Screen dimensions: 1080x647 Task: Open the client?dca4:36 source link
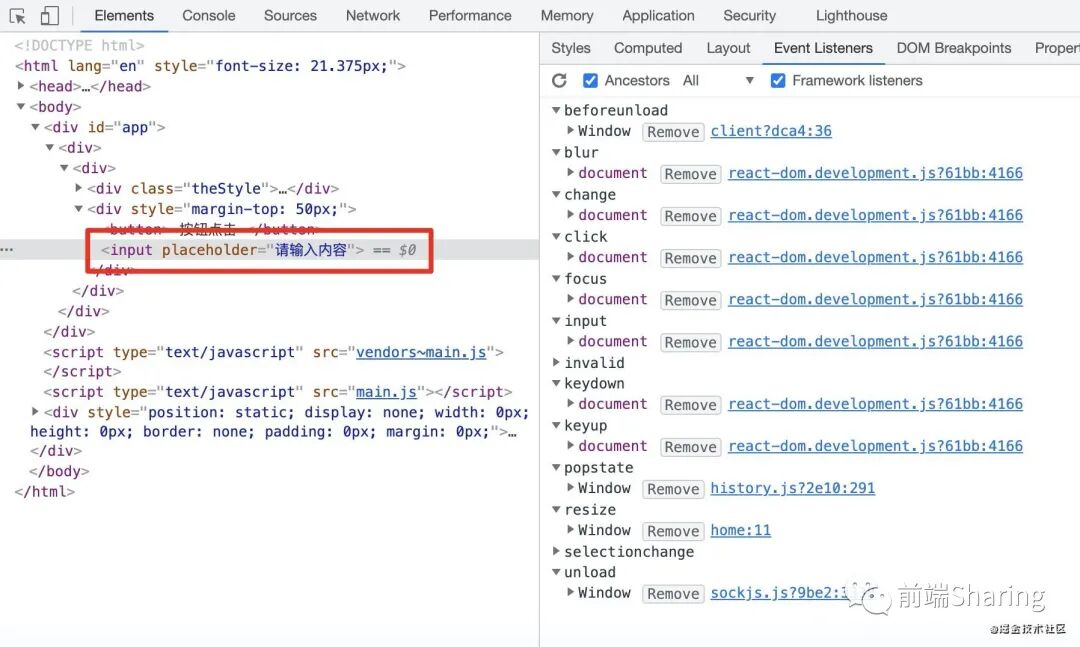(771, 131)
